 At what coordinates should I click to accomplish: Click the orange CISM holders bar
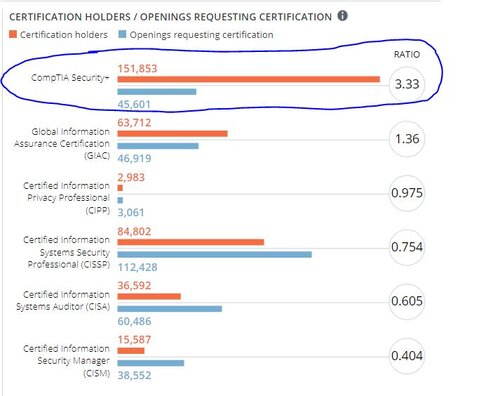[x=131, y=351]
